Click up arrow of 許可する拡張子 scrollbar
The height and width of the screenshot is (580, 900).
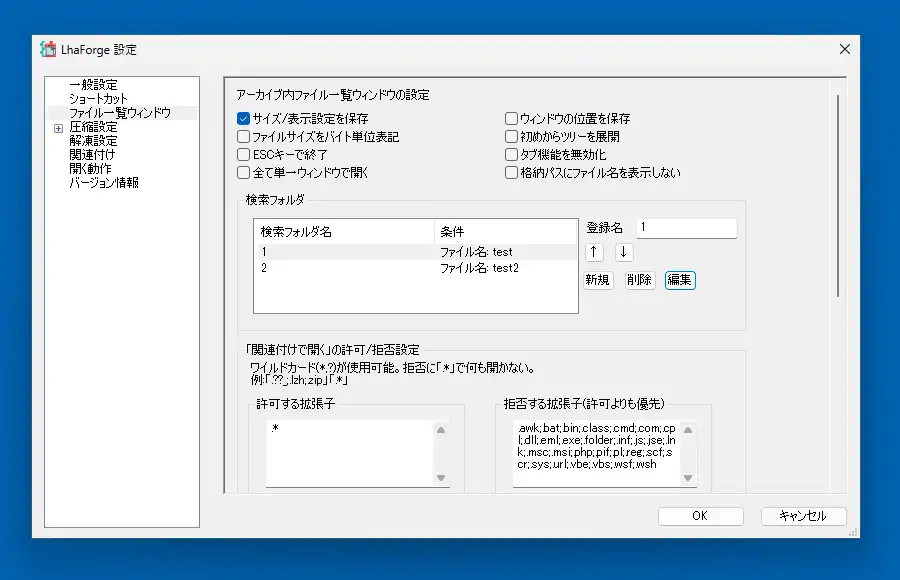click(441, 430)
